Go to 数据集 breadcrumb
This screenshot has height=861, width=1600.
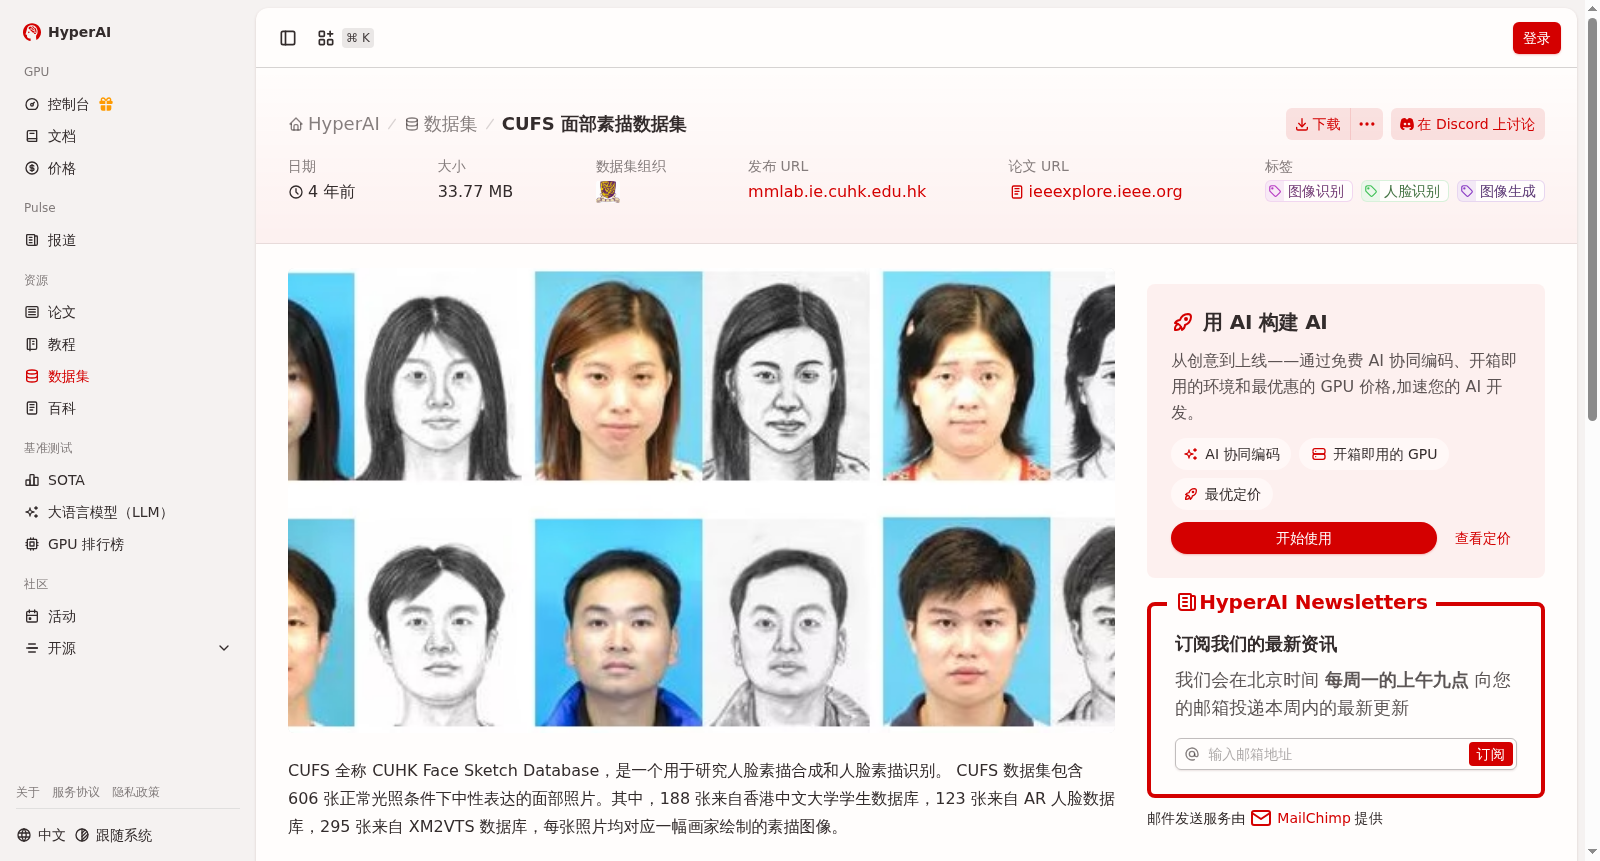[x=441, y=124]
